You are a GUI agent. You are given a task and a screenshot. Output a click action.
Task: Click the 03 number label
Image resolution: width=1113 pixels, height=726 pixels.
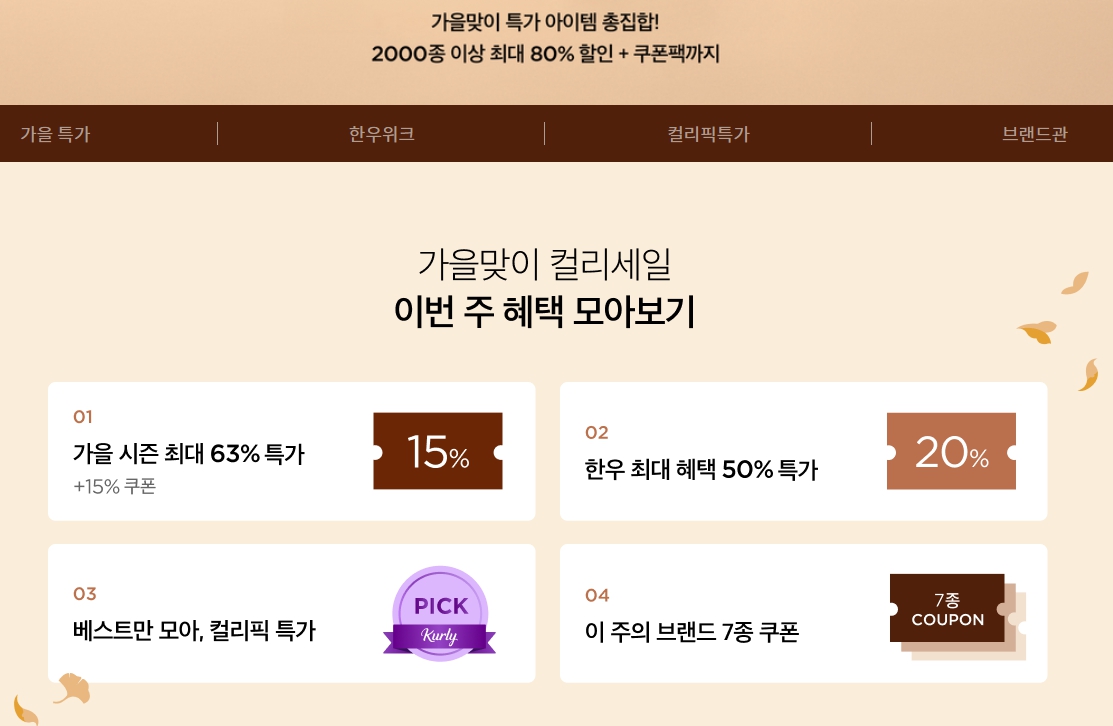point(84,593)
